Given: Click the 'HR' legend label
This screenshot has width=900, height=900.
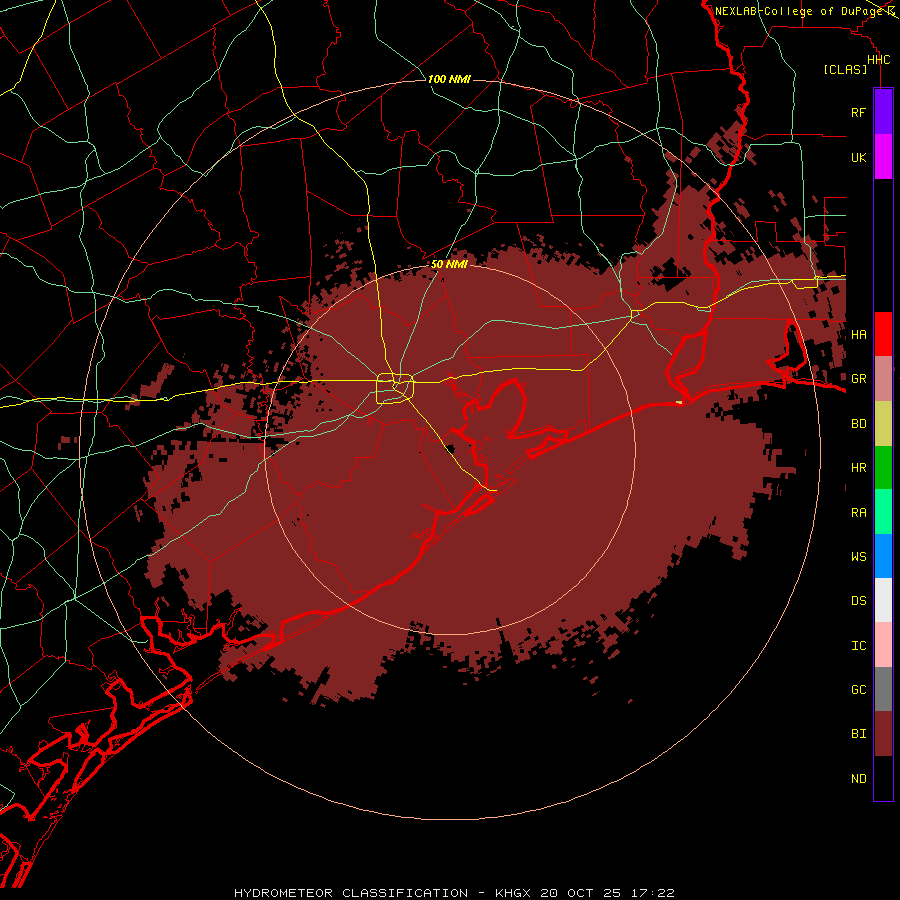Looking at the screenshot, I should point(859,468).
